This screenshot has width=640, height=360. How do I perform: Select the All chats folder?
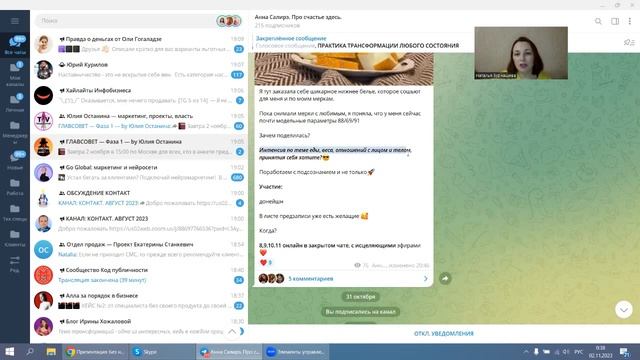[x=15, y=44]
